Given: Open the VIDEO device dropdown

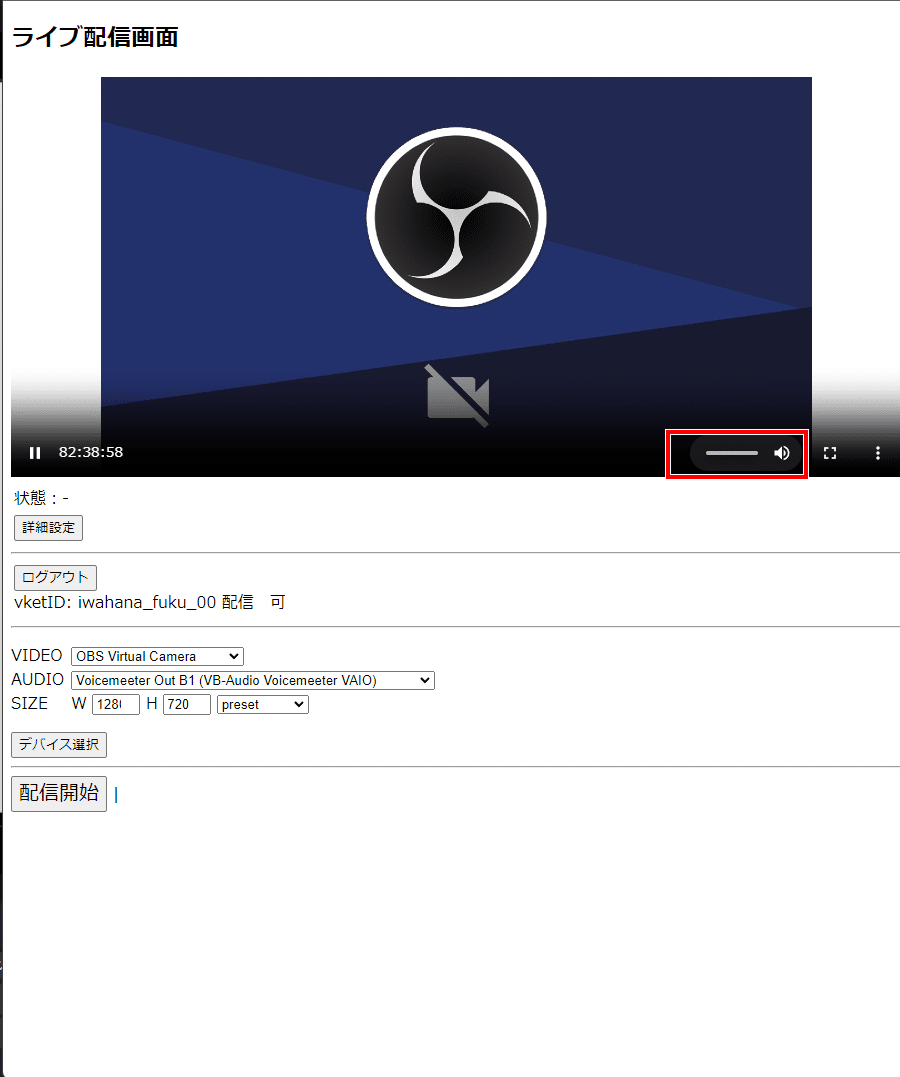Looking at the screenshot, I should [157, 656].
